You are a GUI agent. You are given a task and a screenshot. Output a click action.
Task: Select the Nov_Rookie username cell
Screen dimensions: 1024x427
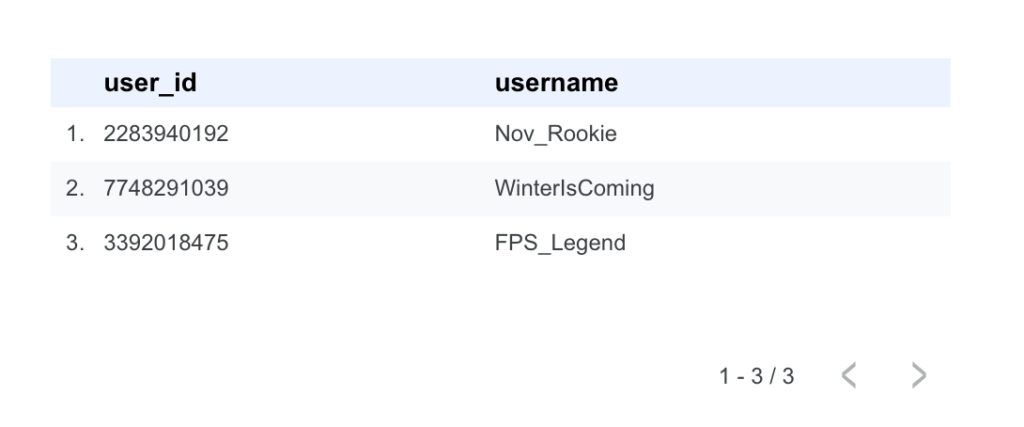[548, 135]
